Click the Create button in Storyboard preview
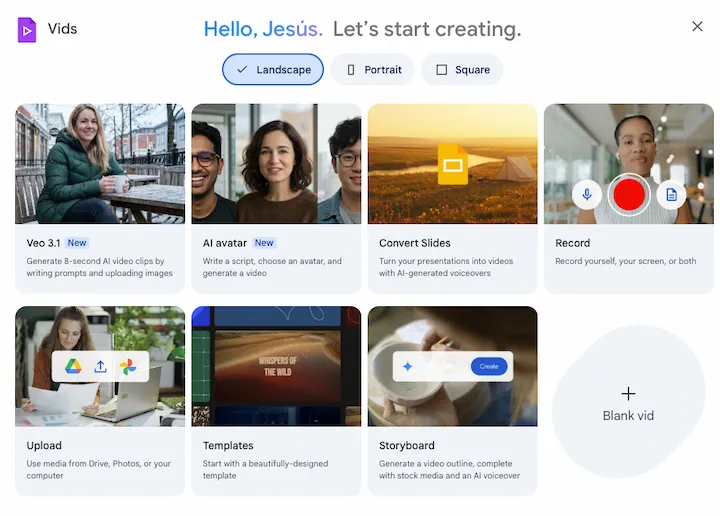720x516 pixels. (x=489, y=366)
